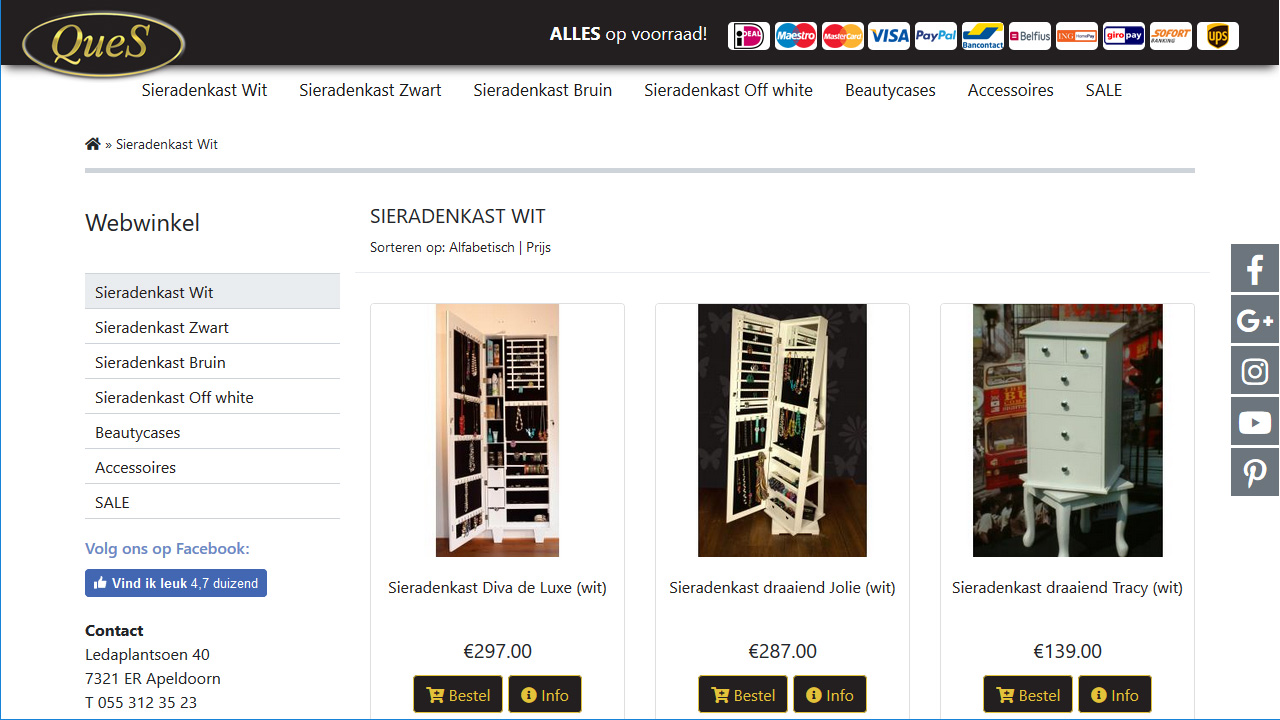Screen dimensions: 1280x720
Task: Like the page with Vind ik leuk
Action: coord(176,583)
